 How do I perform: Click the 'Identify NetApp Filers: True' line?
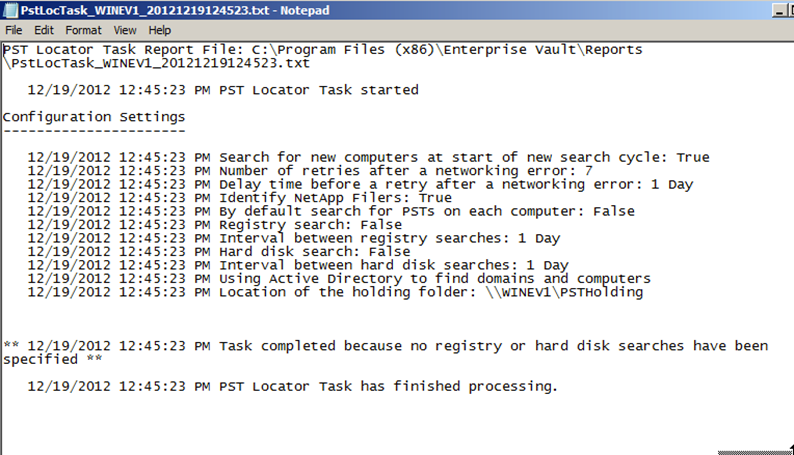point(240,198)
